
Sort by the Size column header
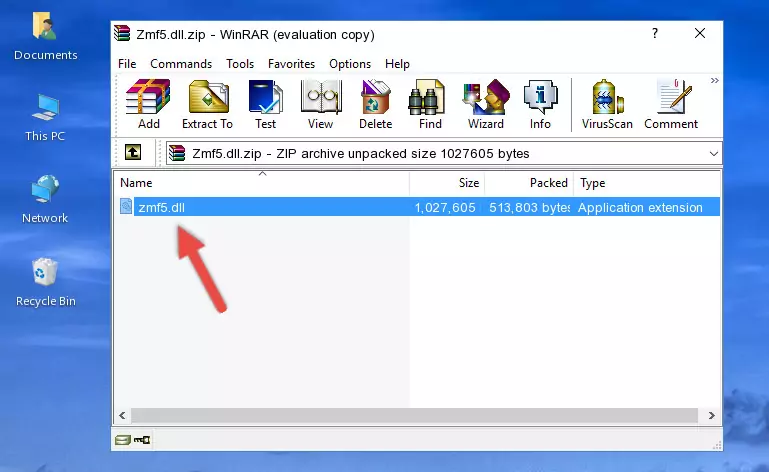[447, 183]
